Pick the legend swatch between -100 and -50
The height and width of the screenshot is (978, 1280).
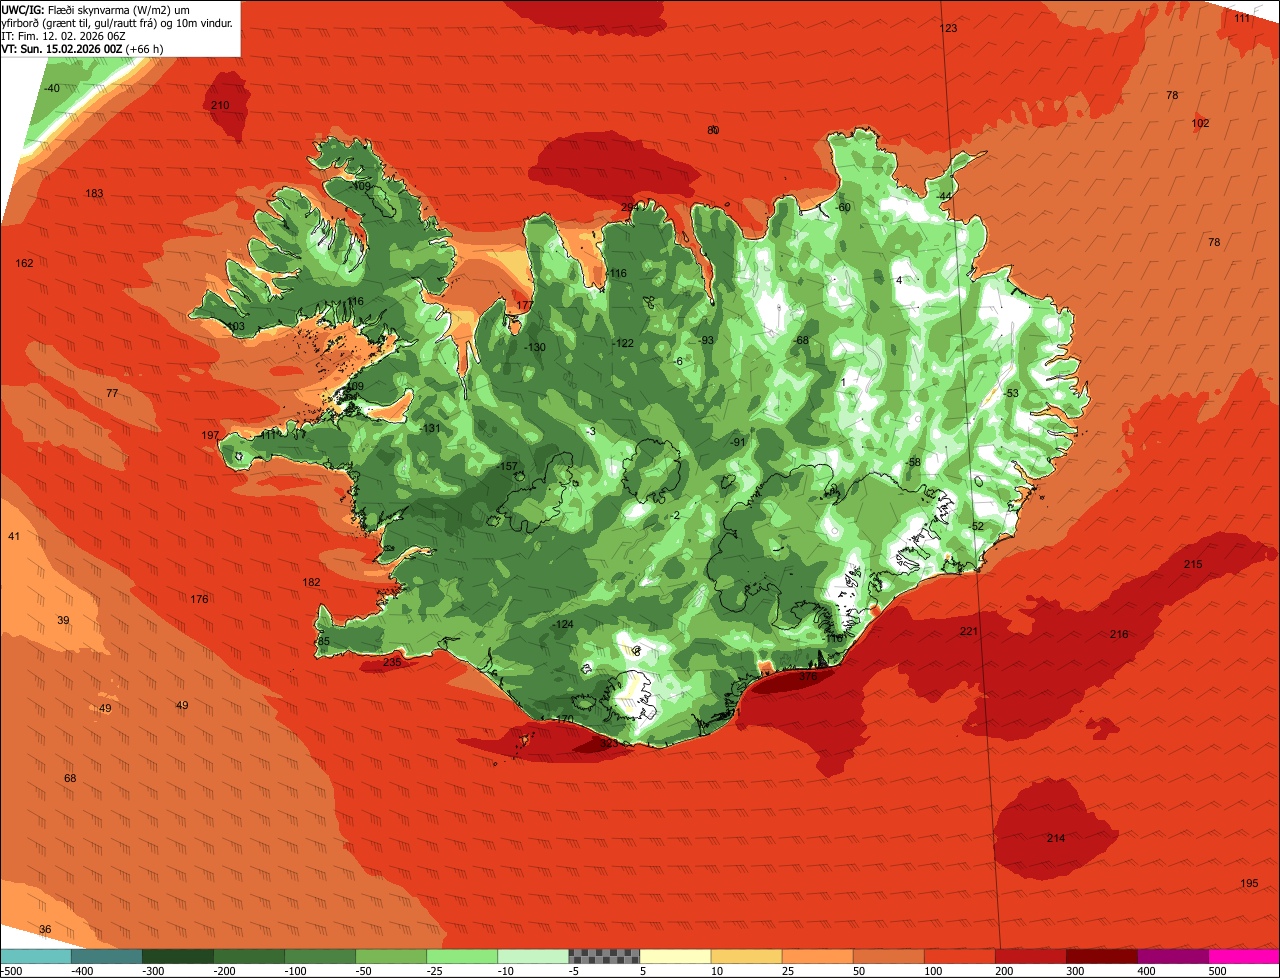point(320,956)
